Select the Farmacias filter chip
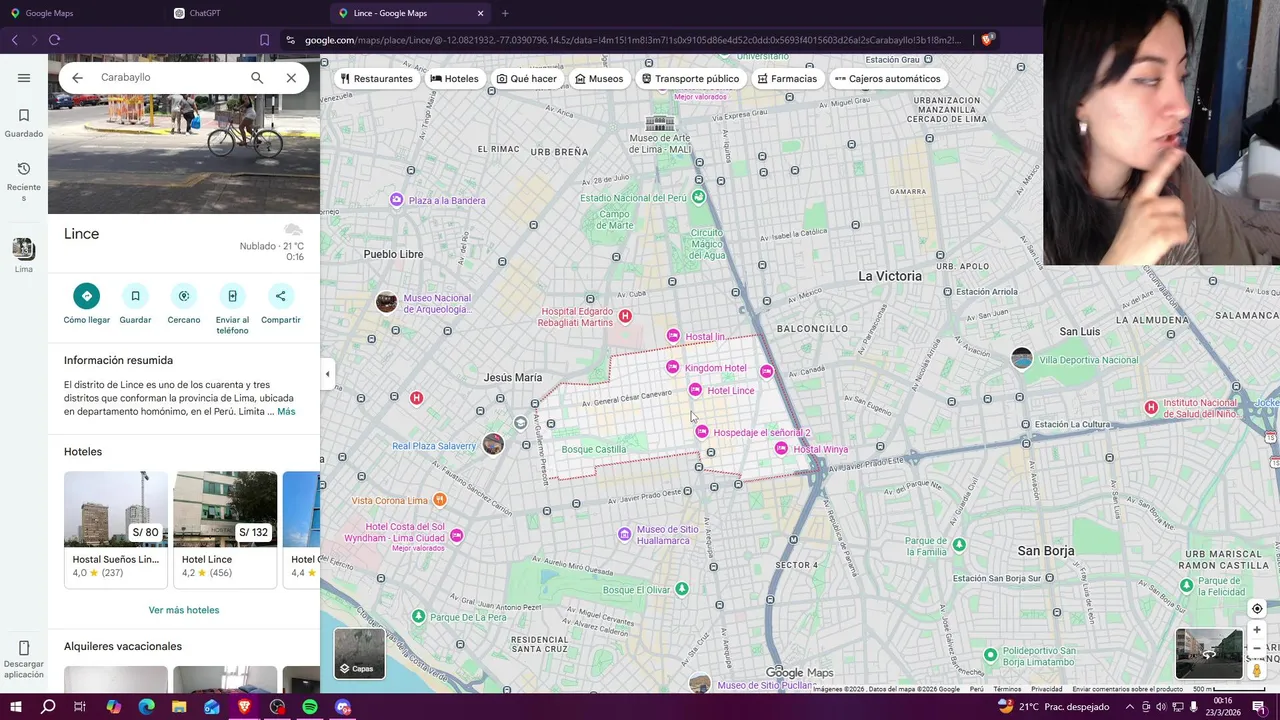 (787, 79)
